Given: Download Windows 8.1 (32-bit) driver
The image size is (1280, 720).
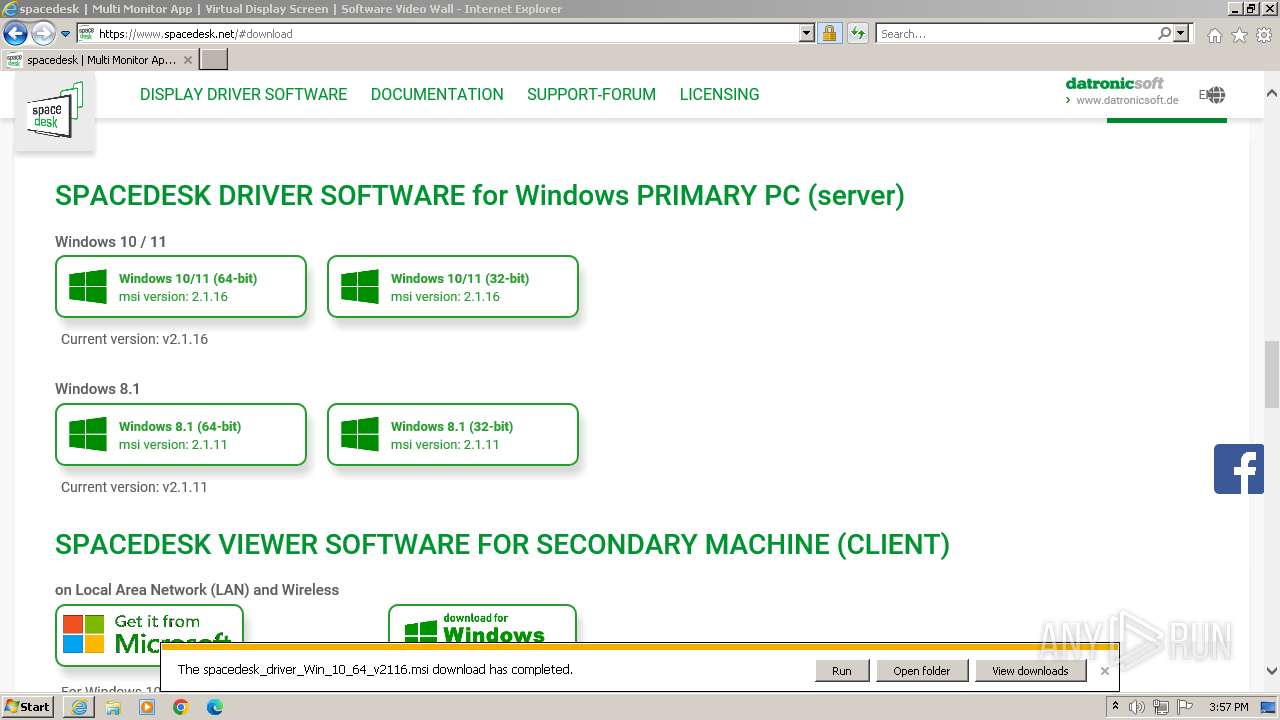Looking at the screenshot, I should (453, 435).
